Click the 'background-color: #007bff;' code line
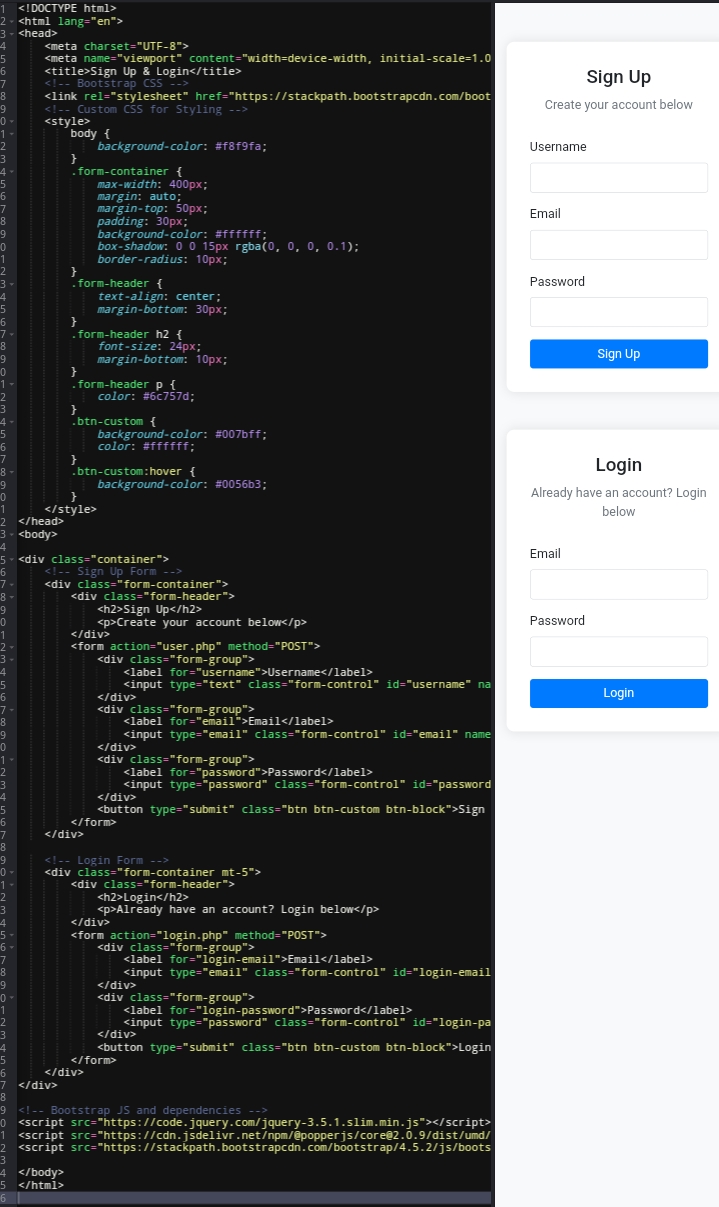The image size is (719, 1207). point(181,434)
